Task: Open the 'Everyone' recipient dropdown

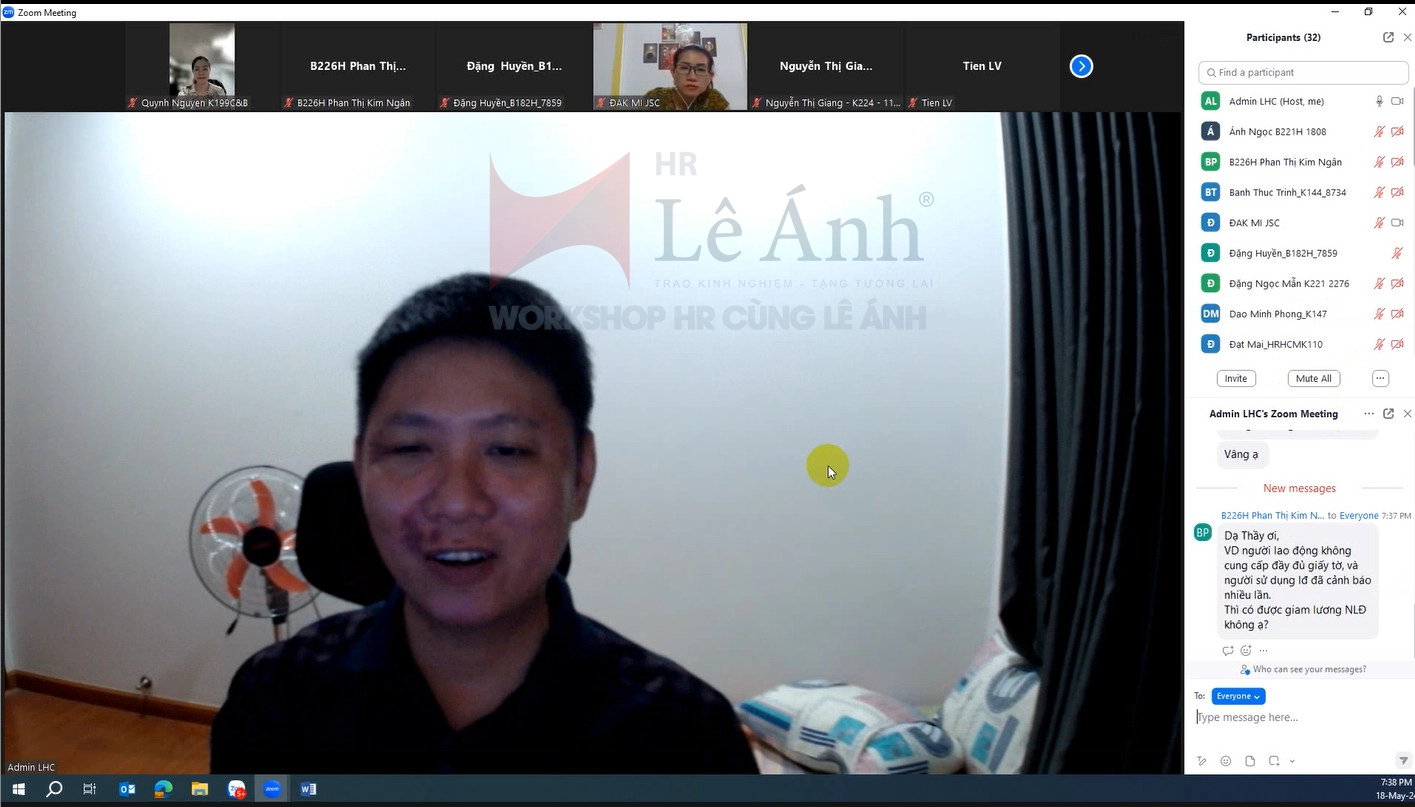Action: point(1238,696)
